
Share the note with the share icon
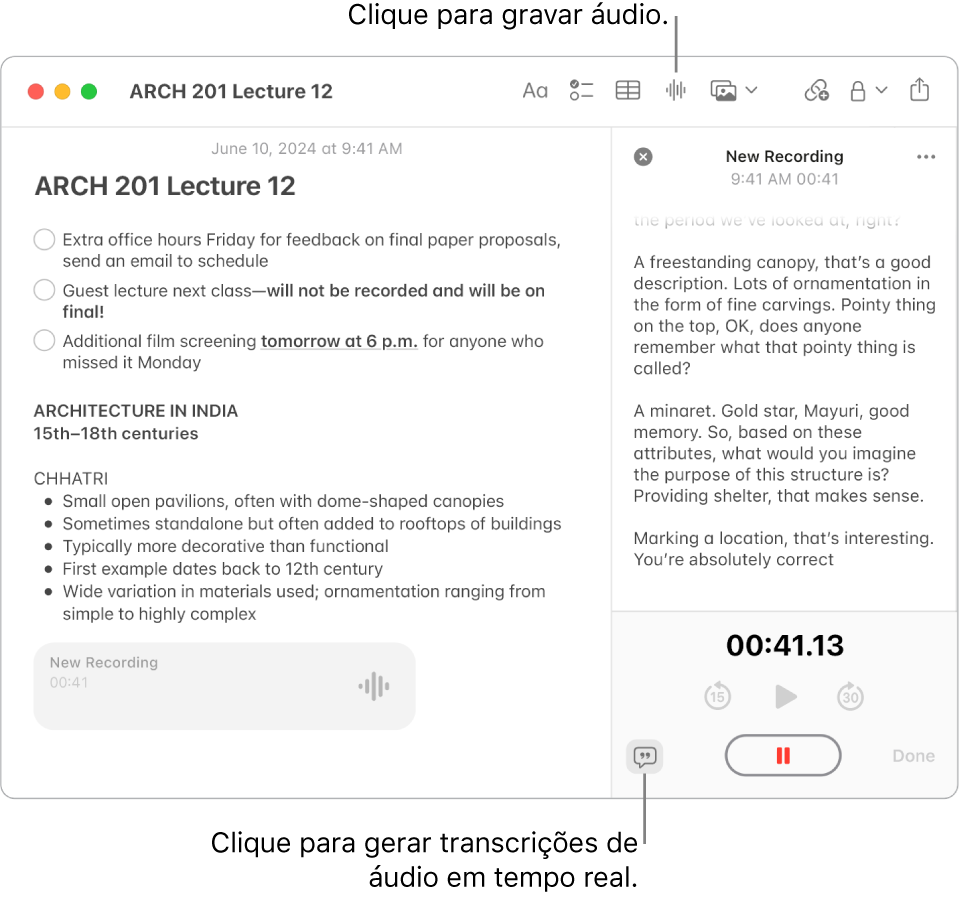pos(919,89)
